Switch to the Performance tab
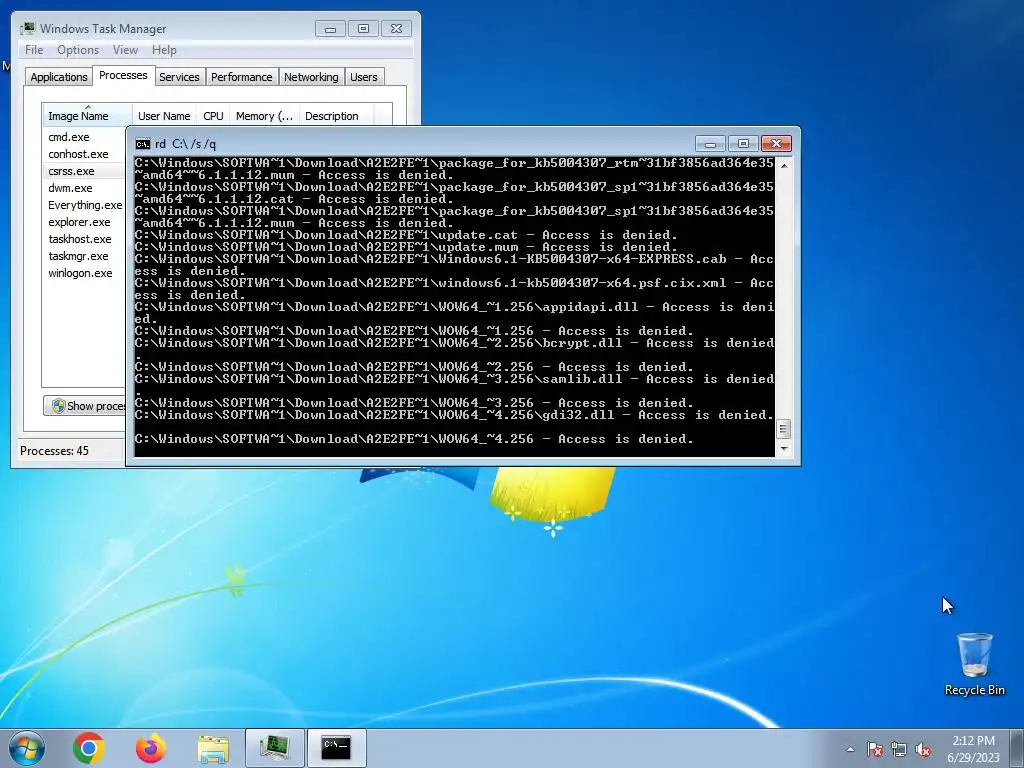 [242, 77]
